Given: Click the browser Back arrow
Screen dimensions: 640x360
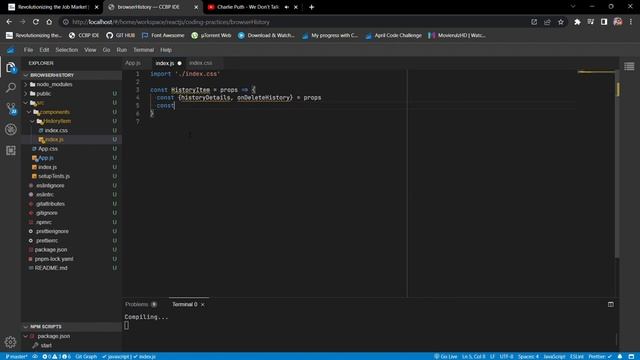Looking at the screenshot, I should [x=9, y=22].
